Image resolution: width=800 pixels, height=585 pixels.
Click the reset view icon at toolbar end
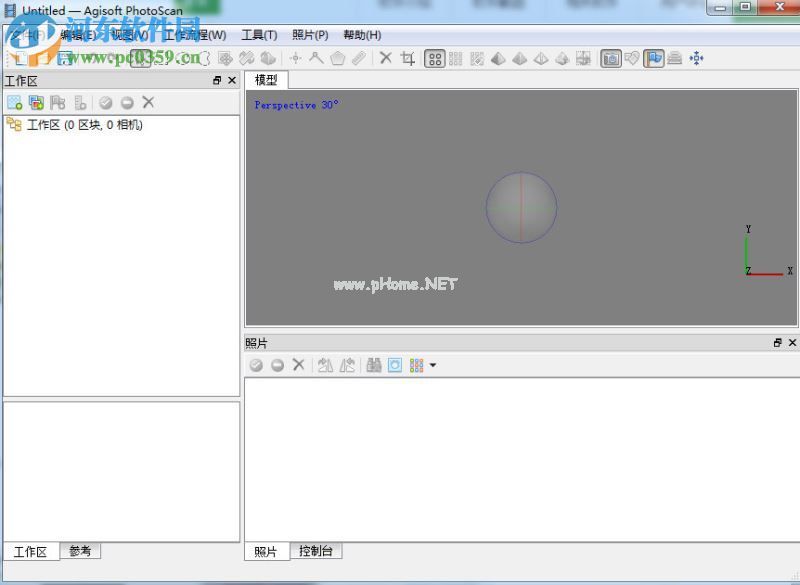tap(696, 59)
